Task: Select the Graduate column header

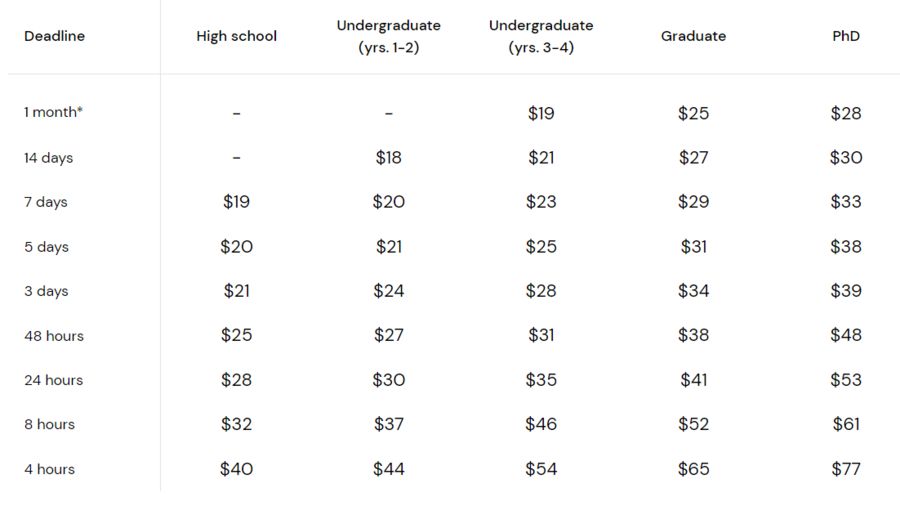Action: point(693,36)
